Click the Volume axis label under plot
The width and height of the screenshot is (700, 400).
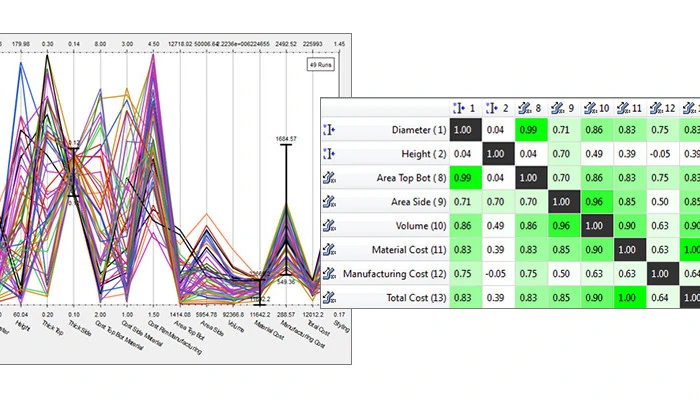(x=235, y=326)
